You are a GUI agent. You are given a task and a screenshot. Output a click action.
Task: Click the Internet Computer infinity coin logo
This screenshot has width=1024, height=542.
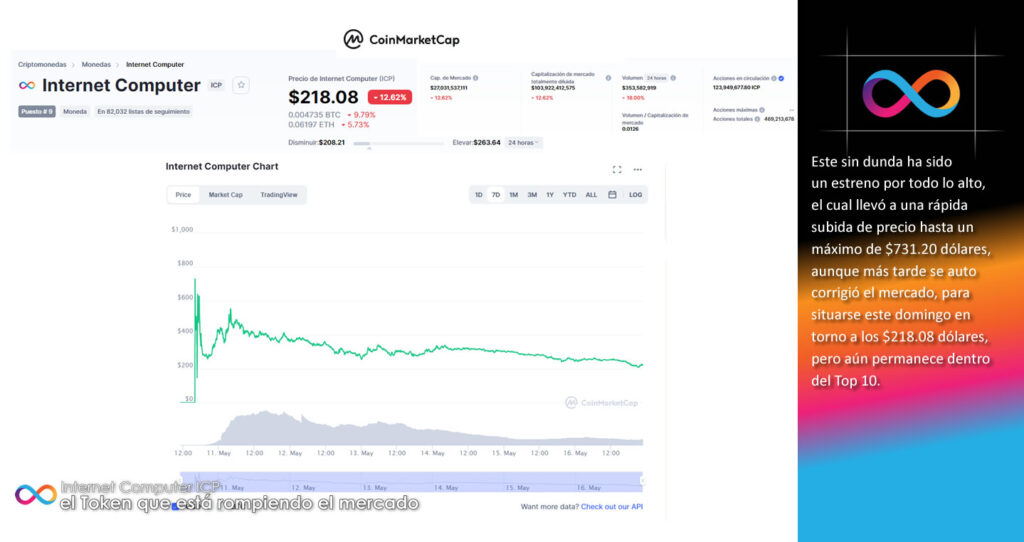(x=27, y=85)
